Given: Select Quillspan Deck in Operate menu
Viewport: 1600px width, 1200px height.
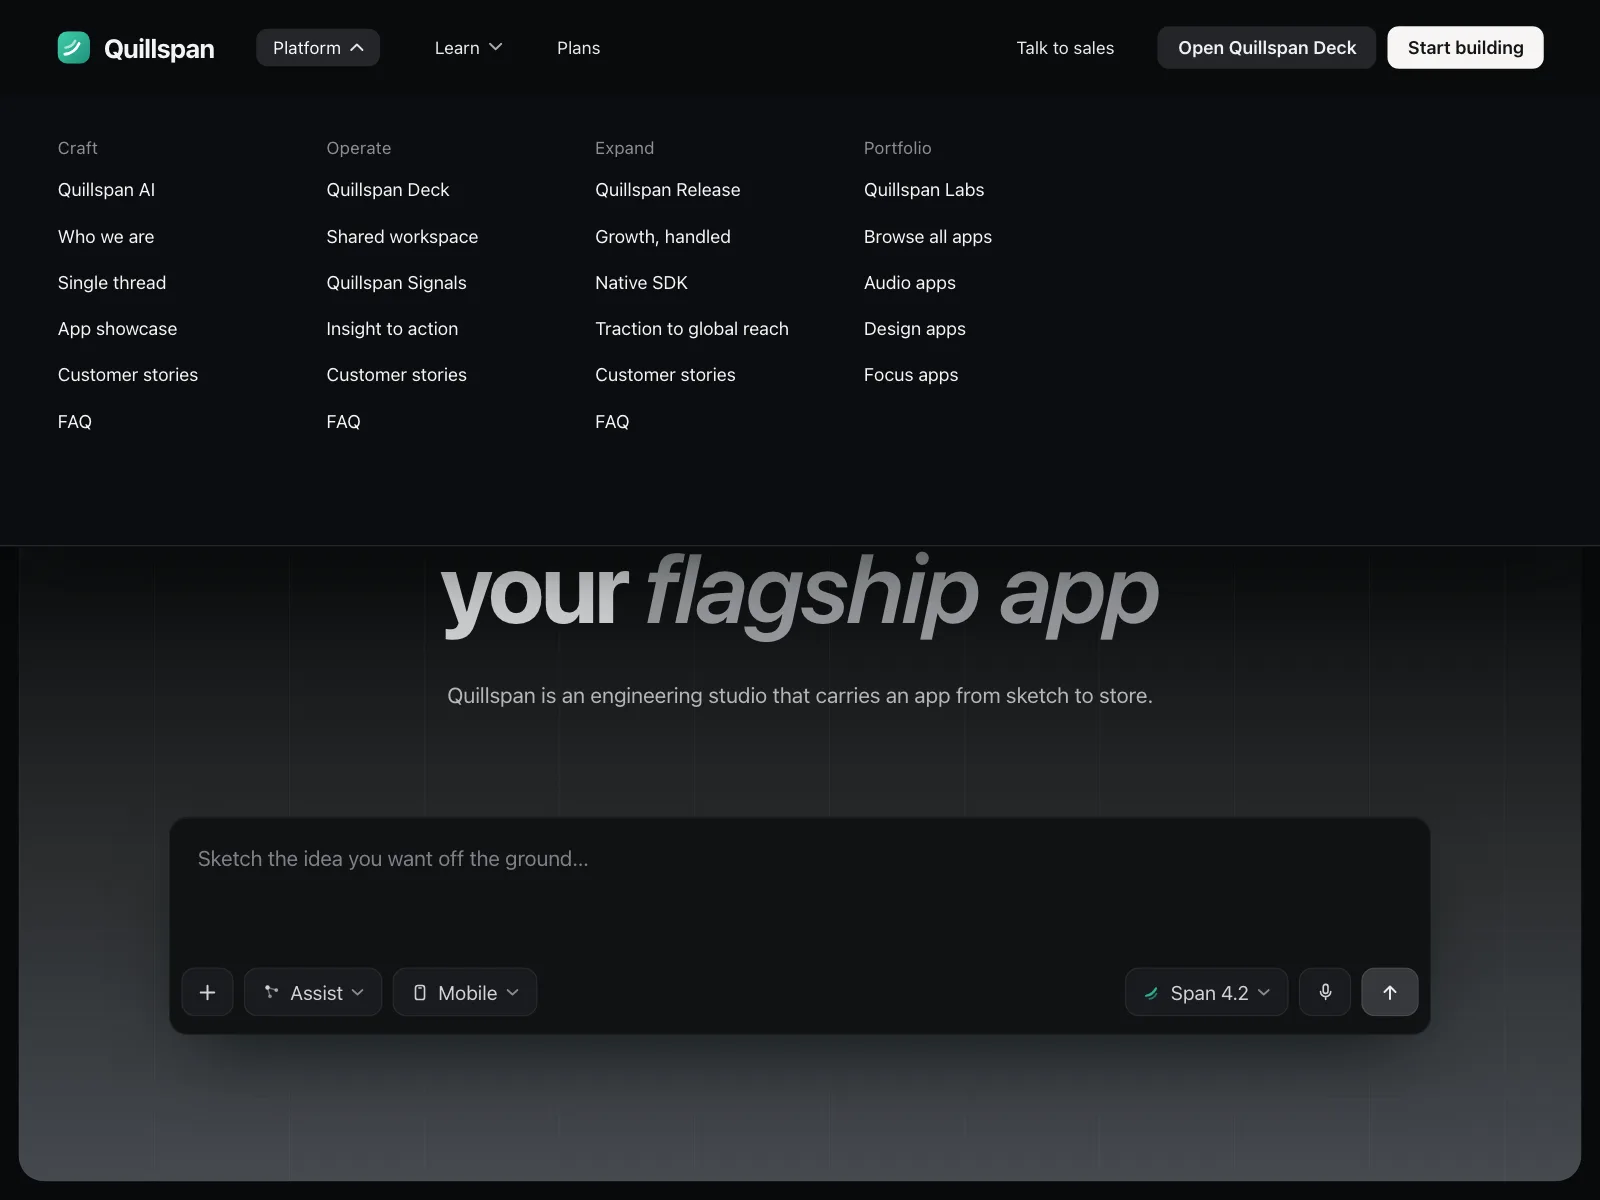Looking at the screenshot, I should [x=388, y=190].
